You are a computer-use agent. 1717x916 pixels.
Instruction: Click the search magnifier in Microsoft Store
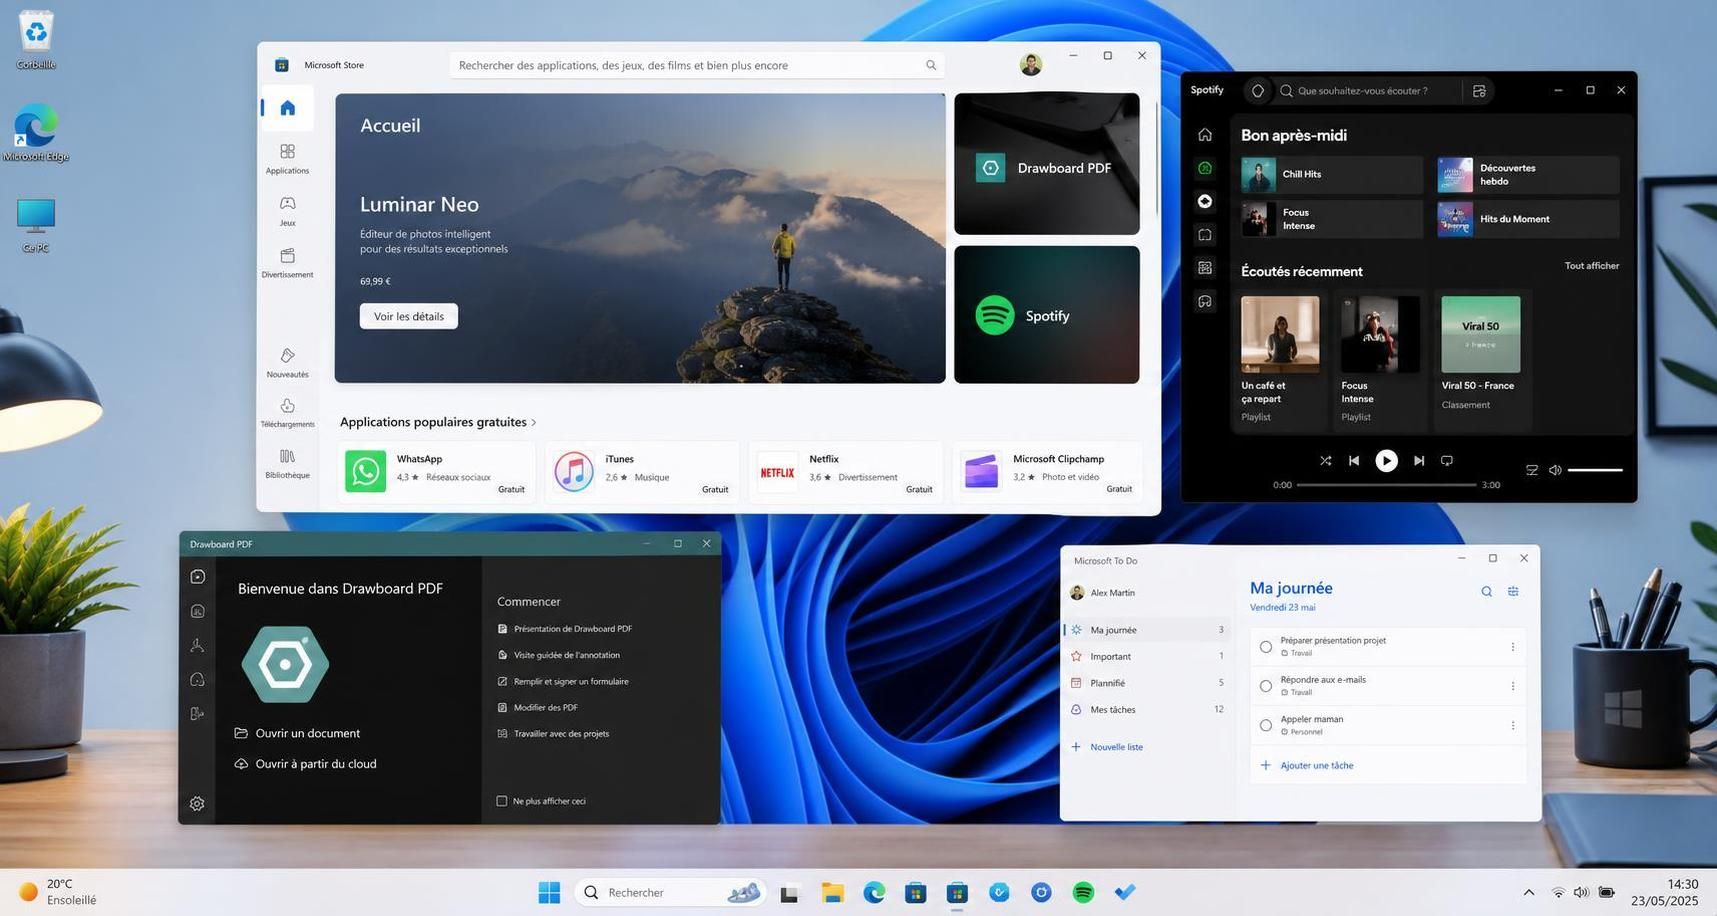[x=931, y=65]
